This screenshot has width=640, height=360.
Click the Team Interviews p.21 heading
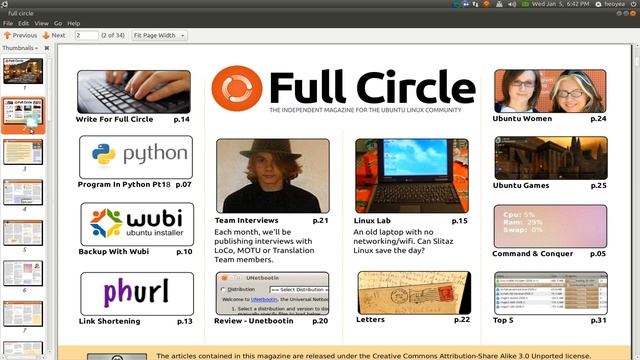[272, 220]
